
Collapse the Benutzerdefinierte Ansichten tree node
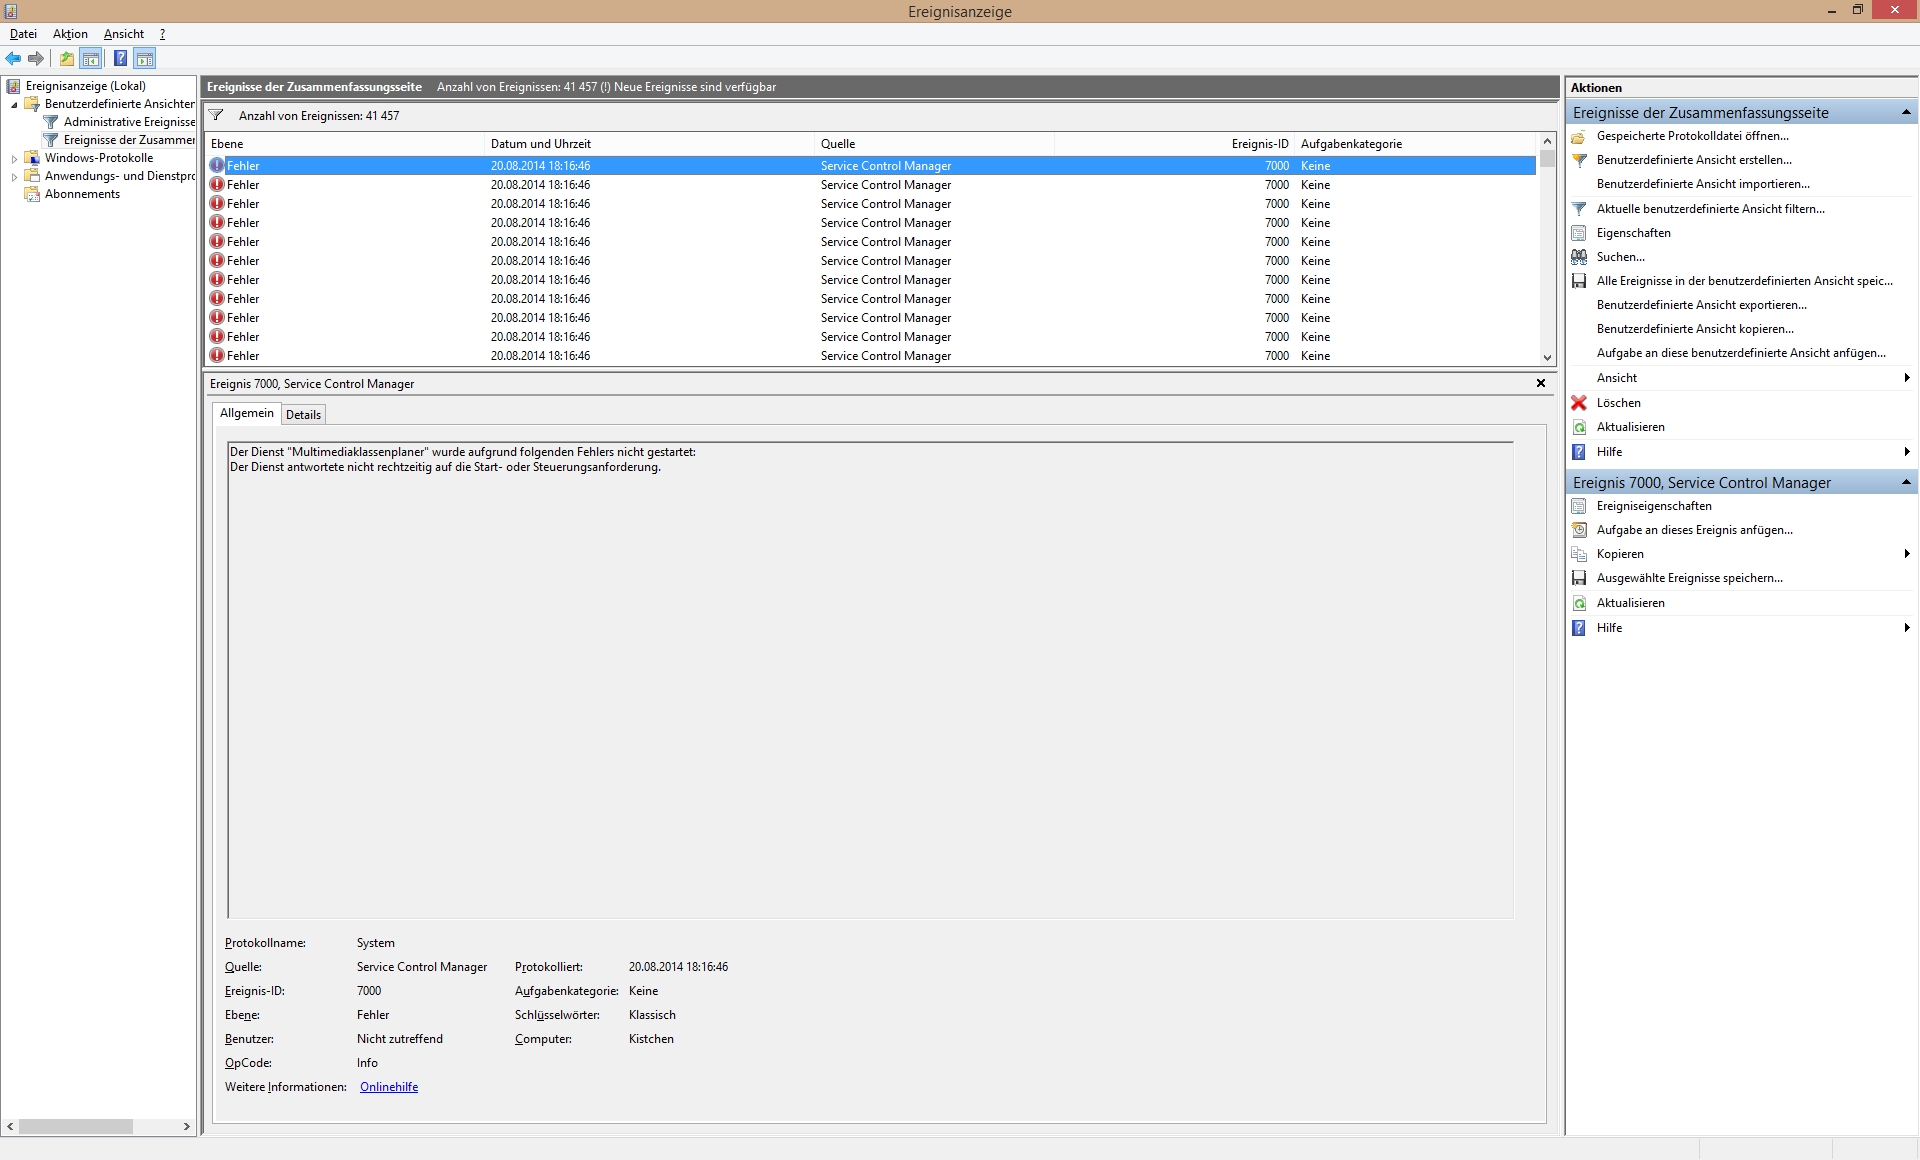14,105
